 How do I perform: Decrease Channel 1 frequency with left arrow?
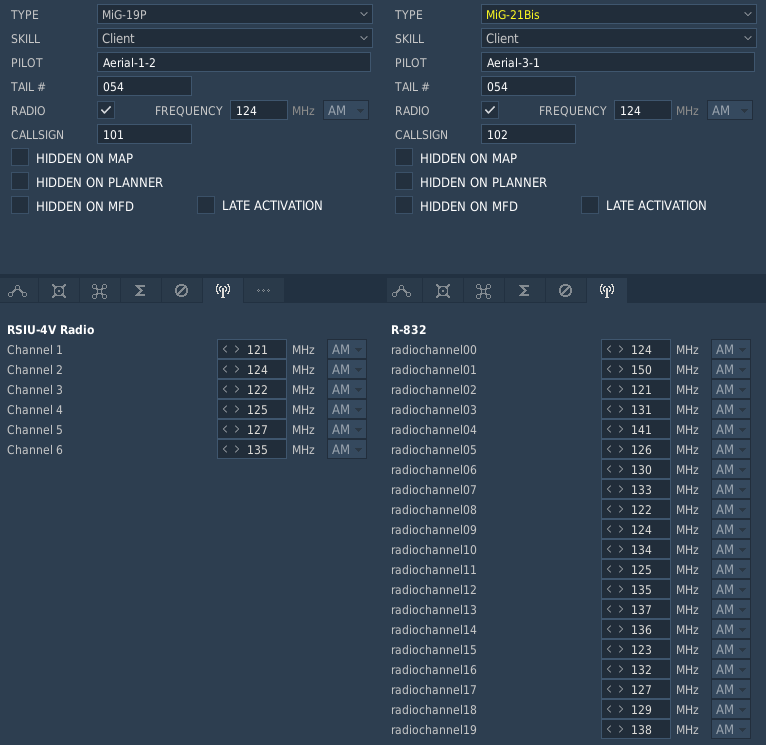(225, 349)
